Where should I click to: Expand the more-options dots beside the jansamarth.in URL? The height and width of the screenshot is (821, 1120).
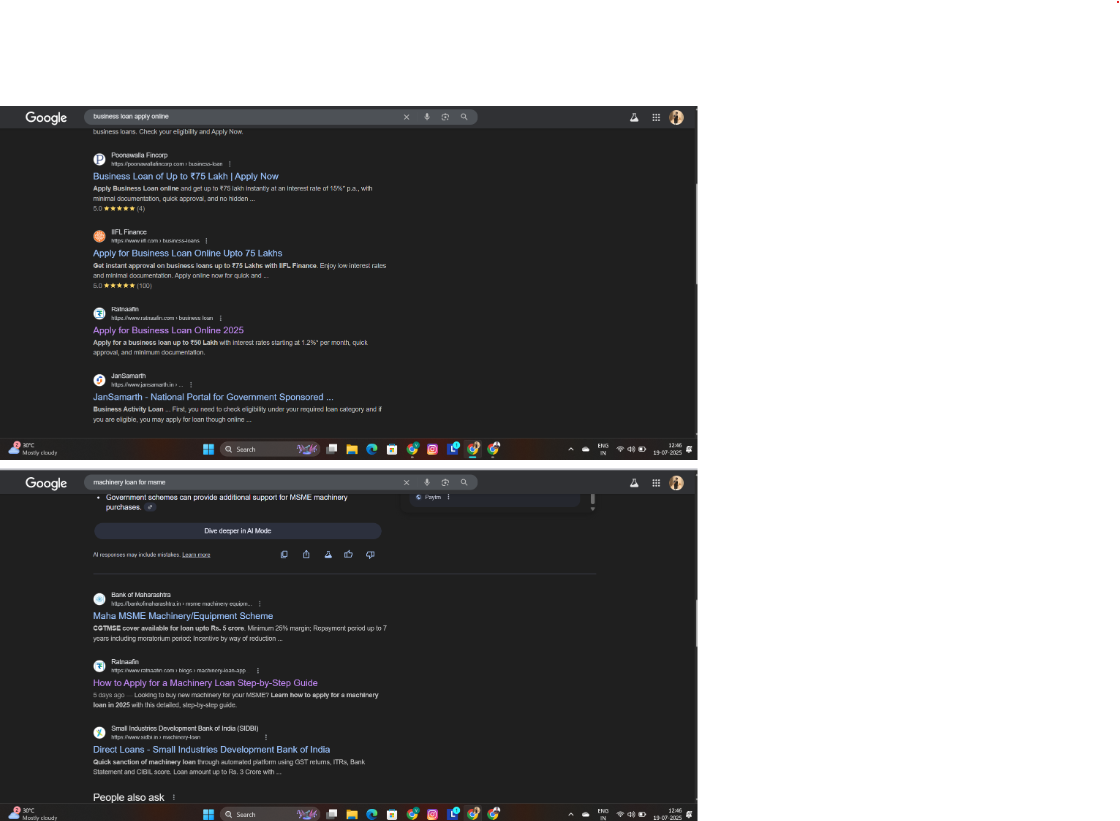(191, 385)
